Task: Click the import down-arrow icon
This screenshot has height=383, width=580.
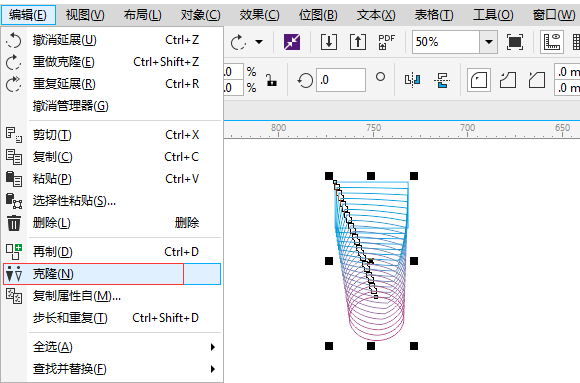Action: pyautogui.click(x=328, y=42)
